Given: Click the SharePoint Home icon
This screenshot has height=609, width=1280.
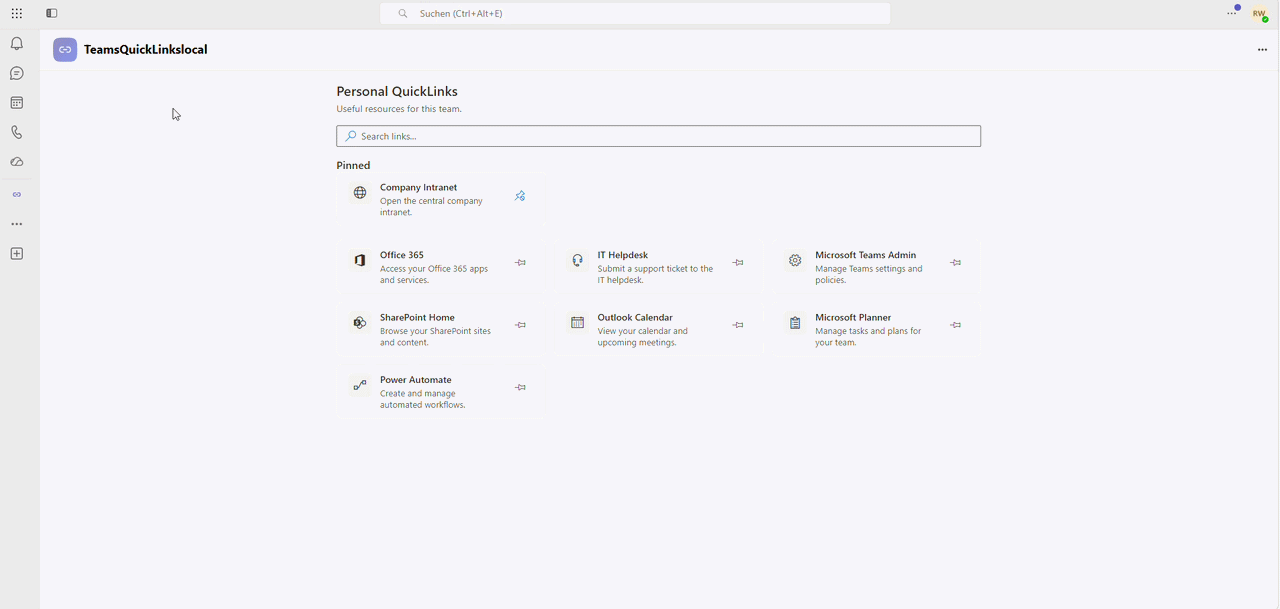Looking at the screenshot, I should coord(360,323).
